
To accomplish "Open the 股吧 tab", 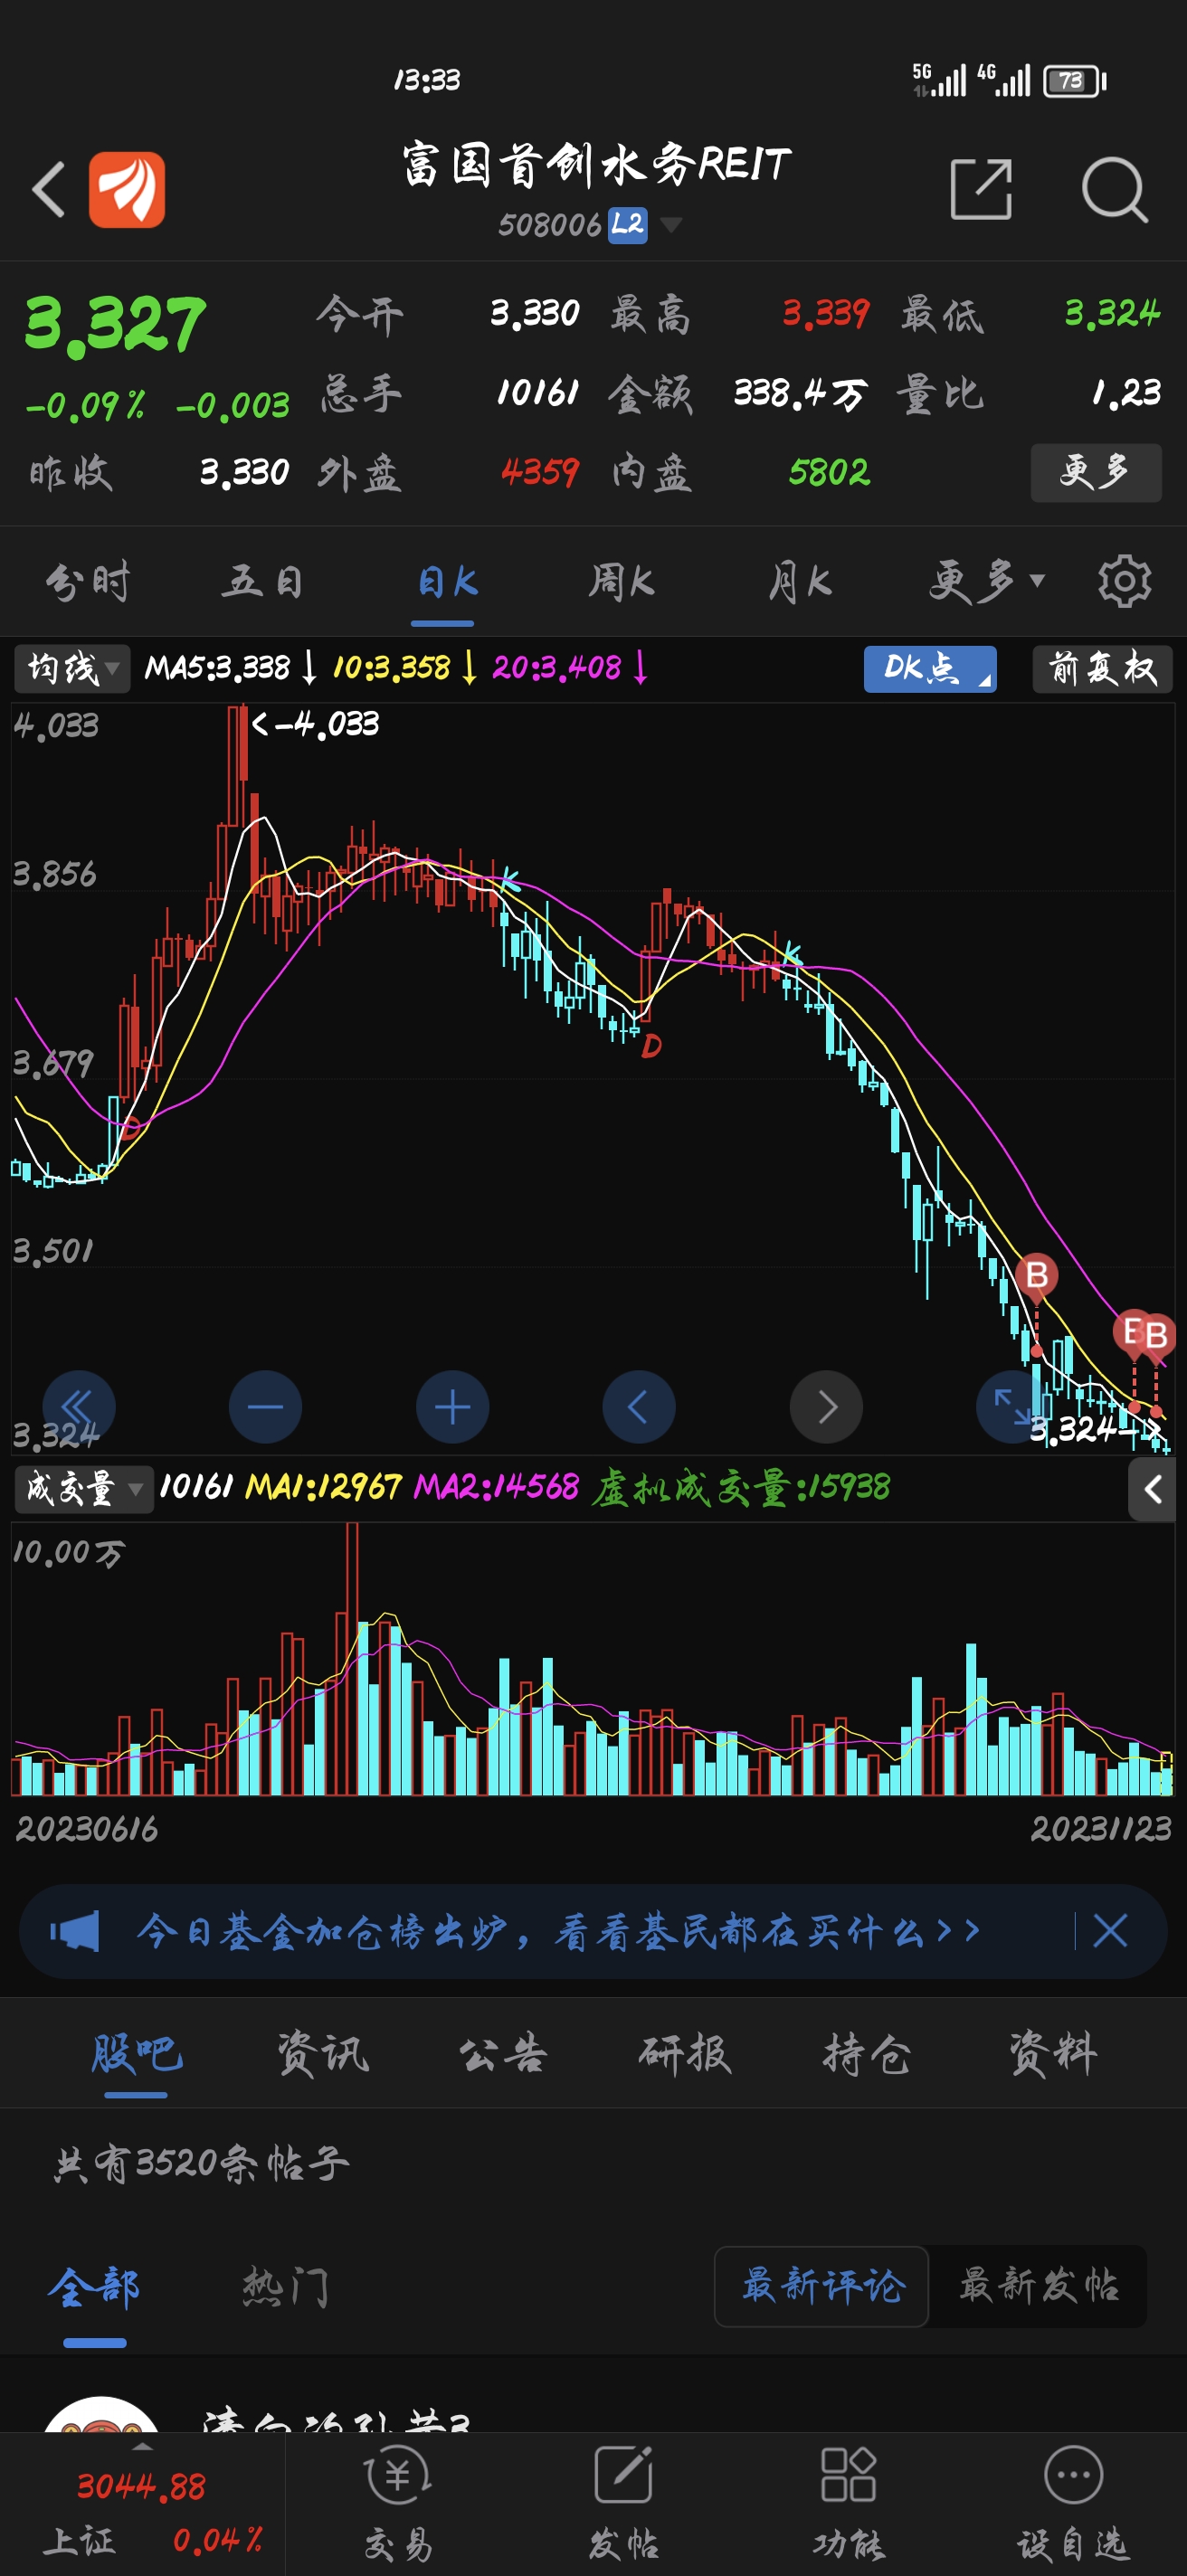I will point(136,2054).
